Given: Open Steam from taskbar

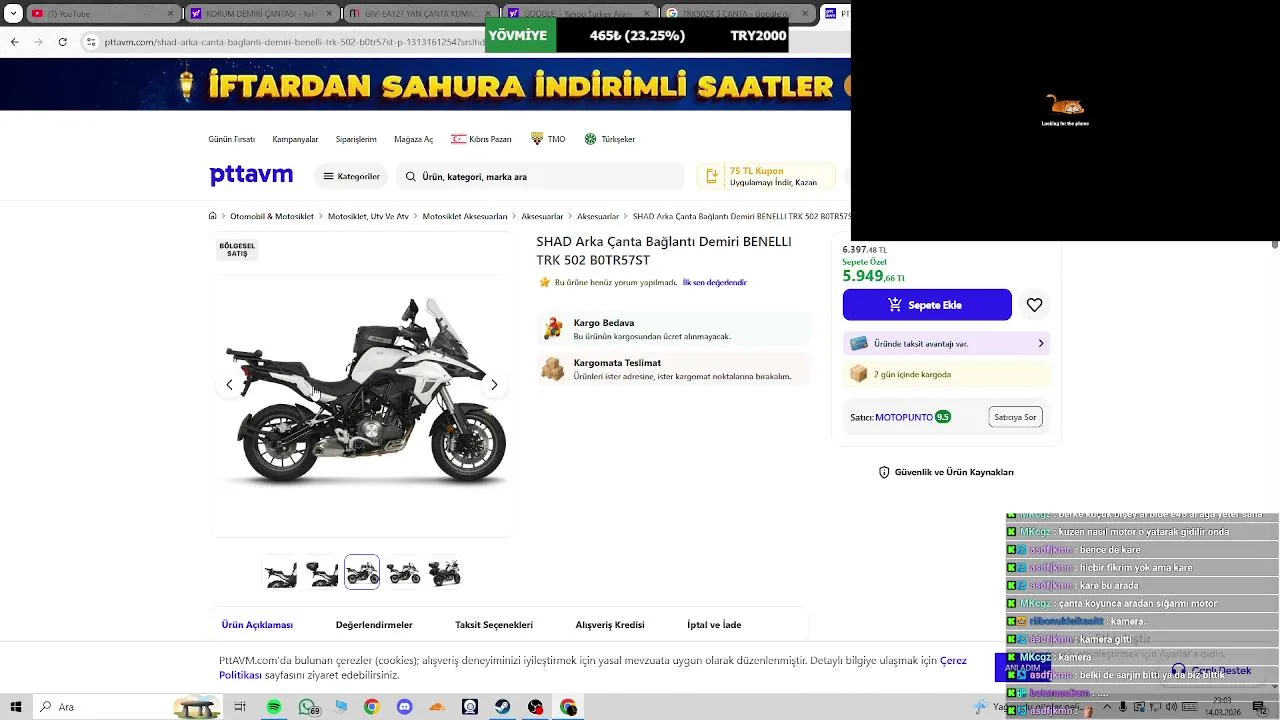Looking at the screenshot, I should 502,707.
